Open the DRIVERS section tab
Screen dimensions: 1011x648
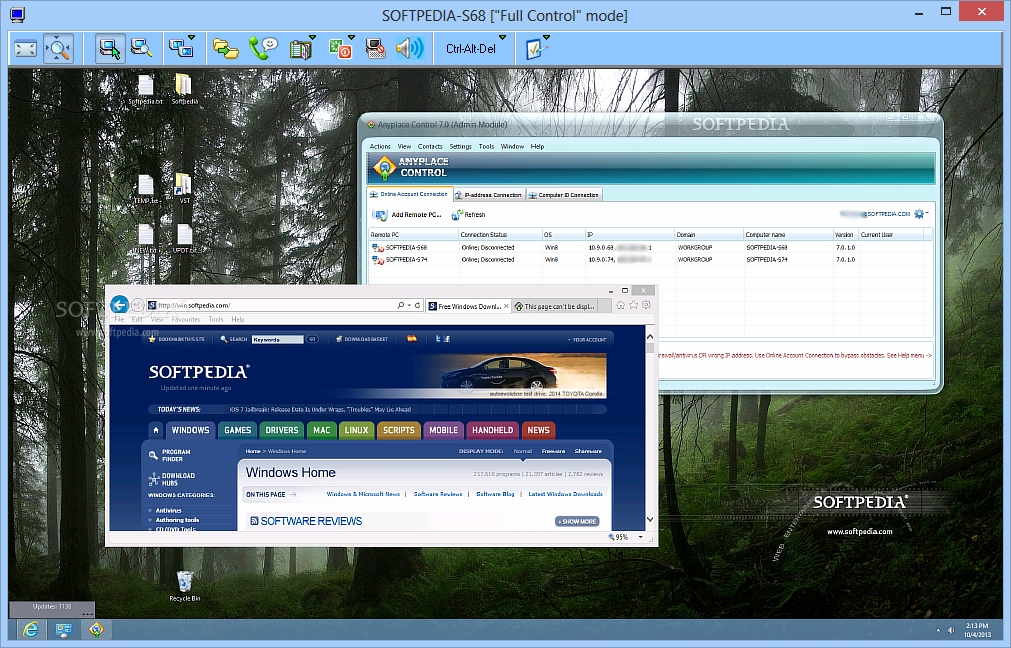282,430
